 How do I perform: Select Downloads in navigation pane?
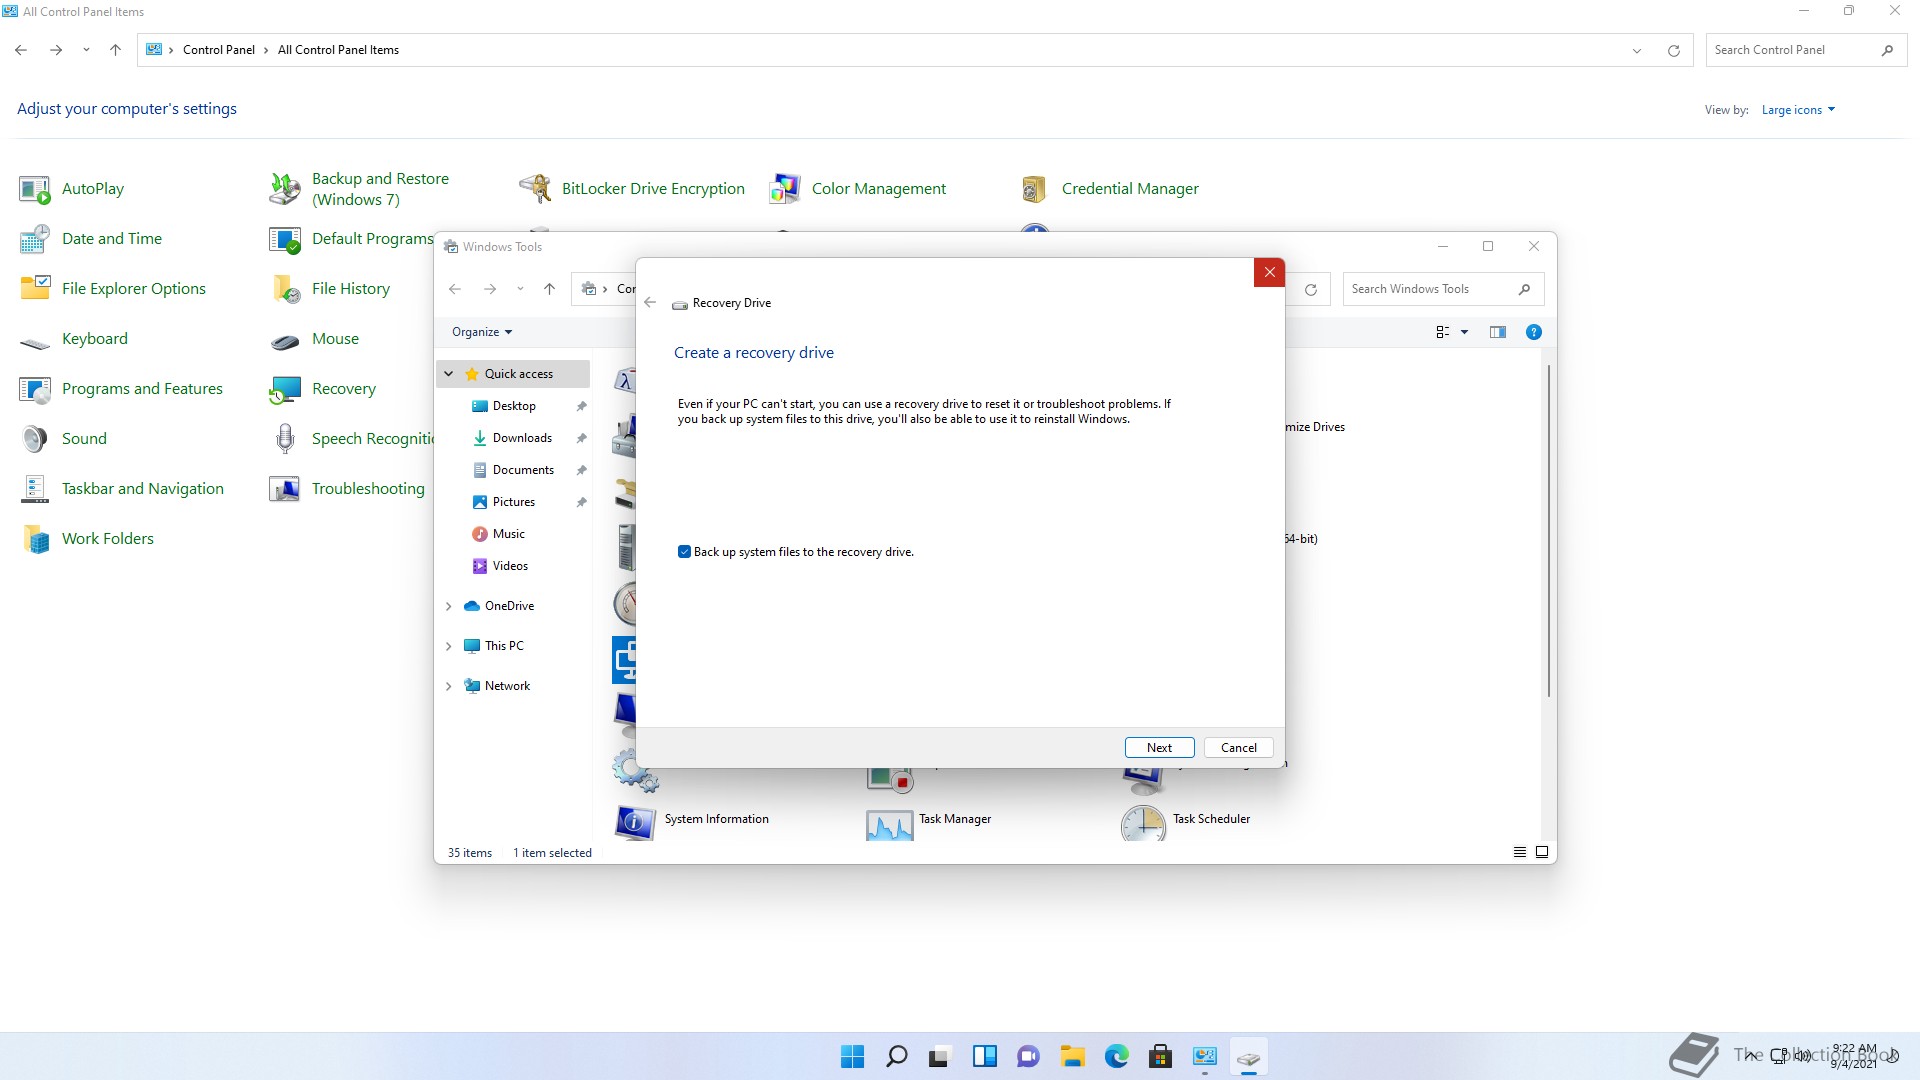click(x=522, y=438)
